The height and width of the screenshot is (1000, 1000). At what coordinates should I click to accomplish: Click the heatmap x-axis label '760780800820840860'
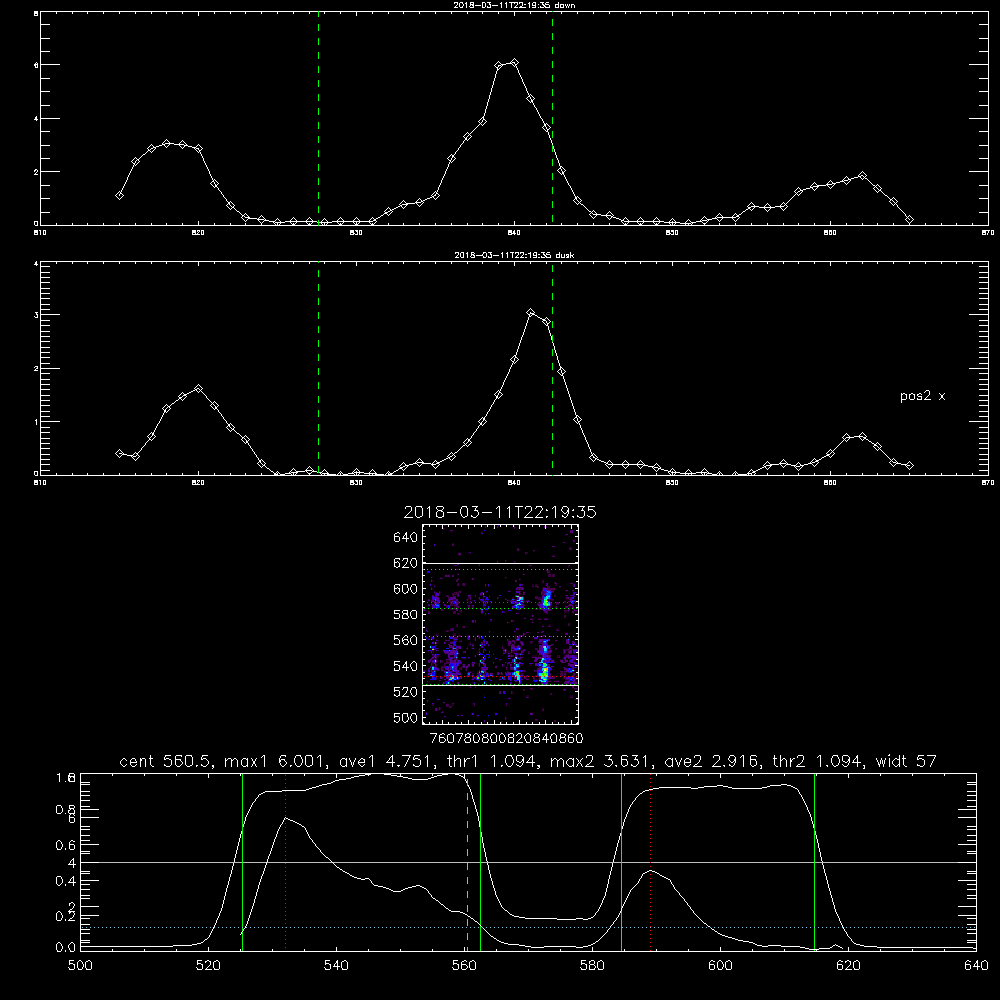(x=506, y=738)
